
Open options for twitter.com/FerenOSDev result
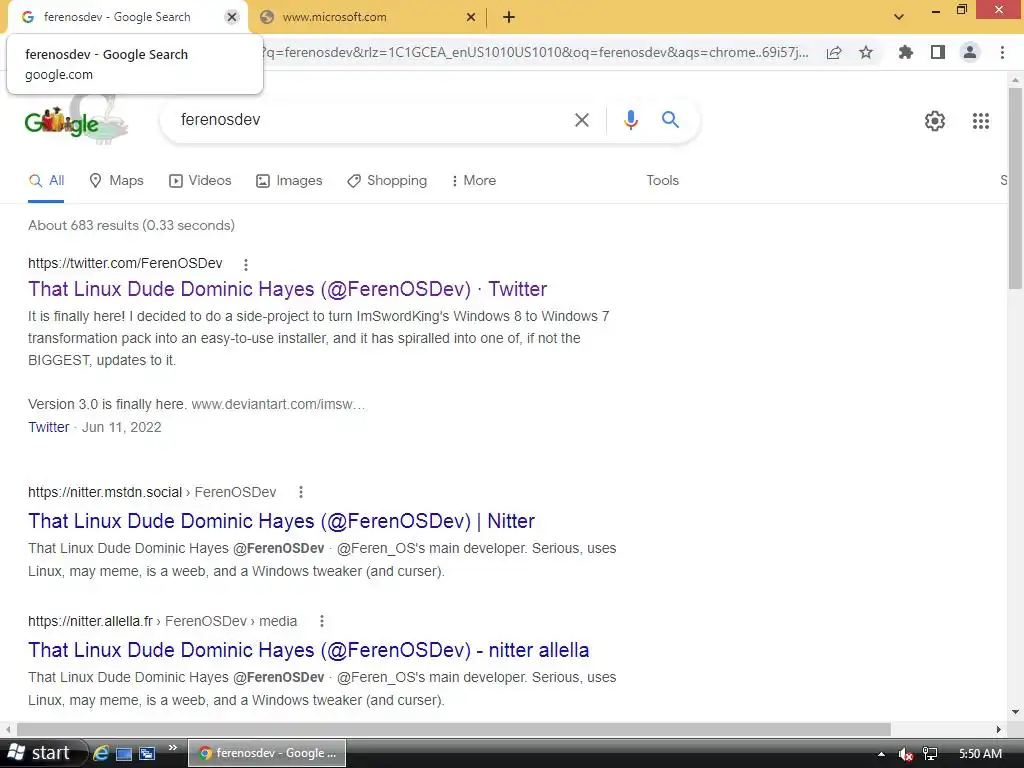(246, 264)
